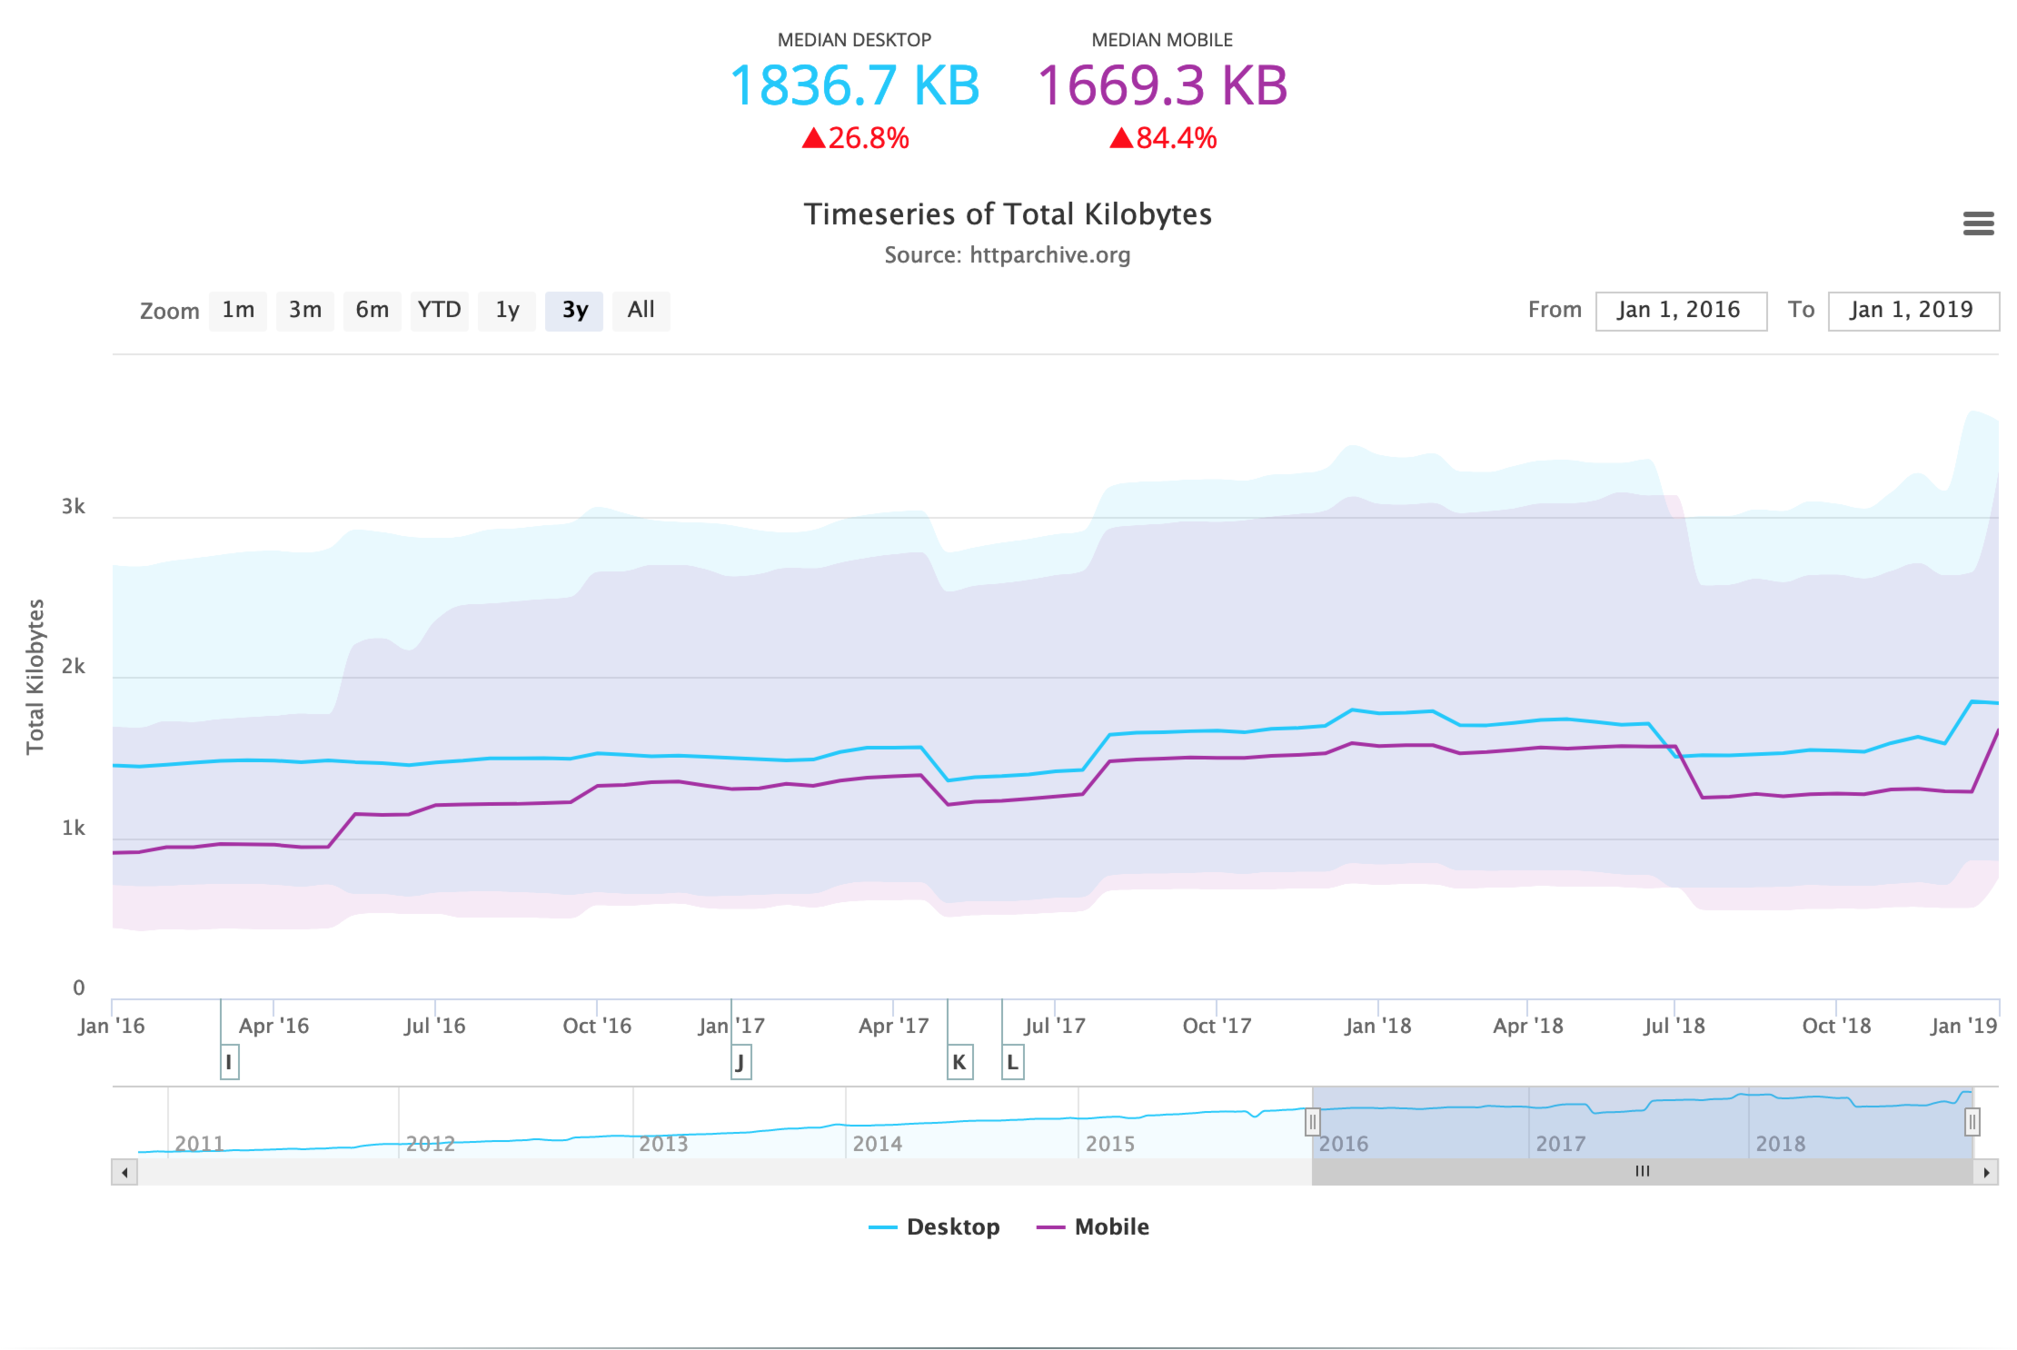
Task: Select the YTD zoom range
Action: pos(439,311)
